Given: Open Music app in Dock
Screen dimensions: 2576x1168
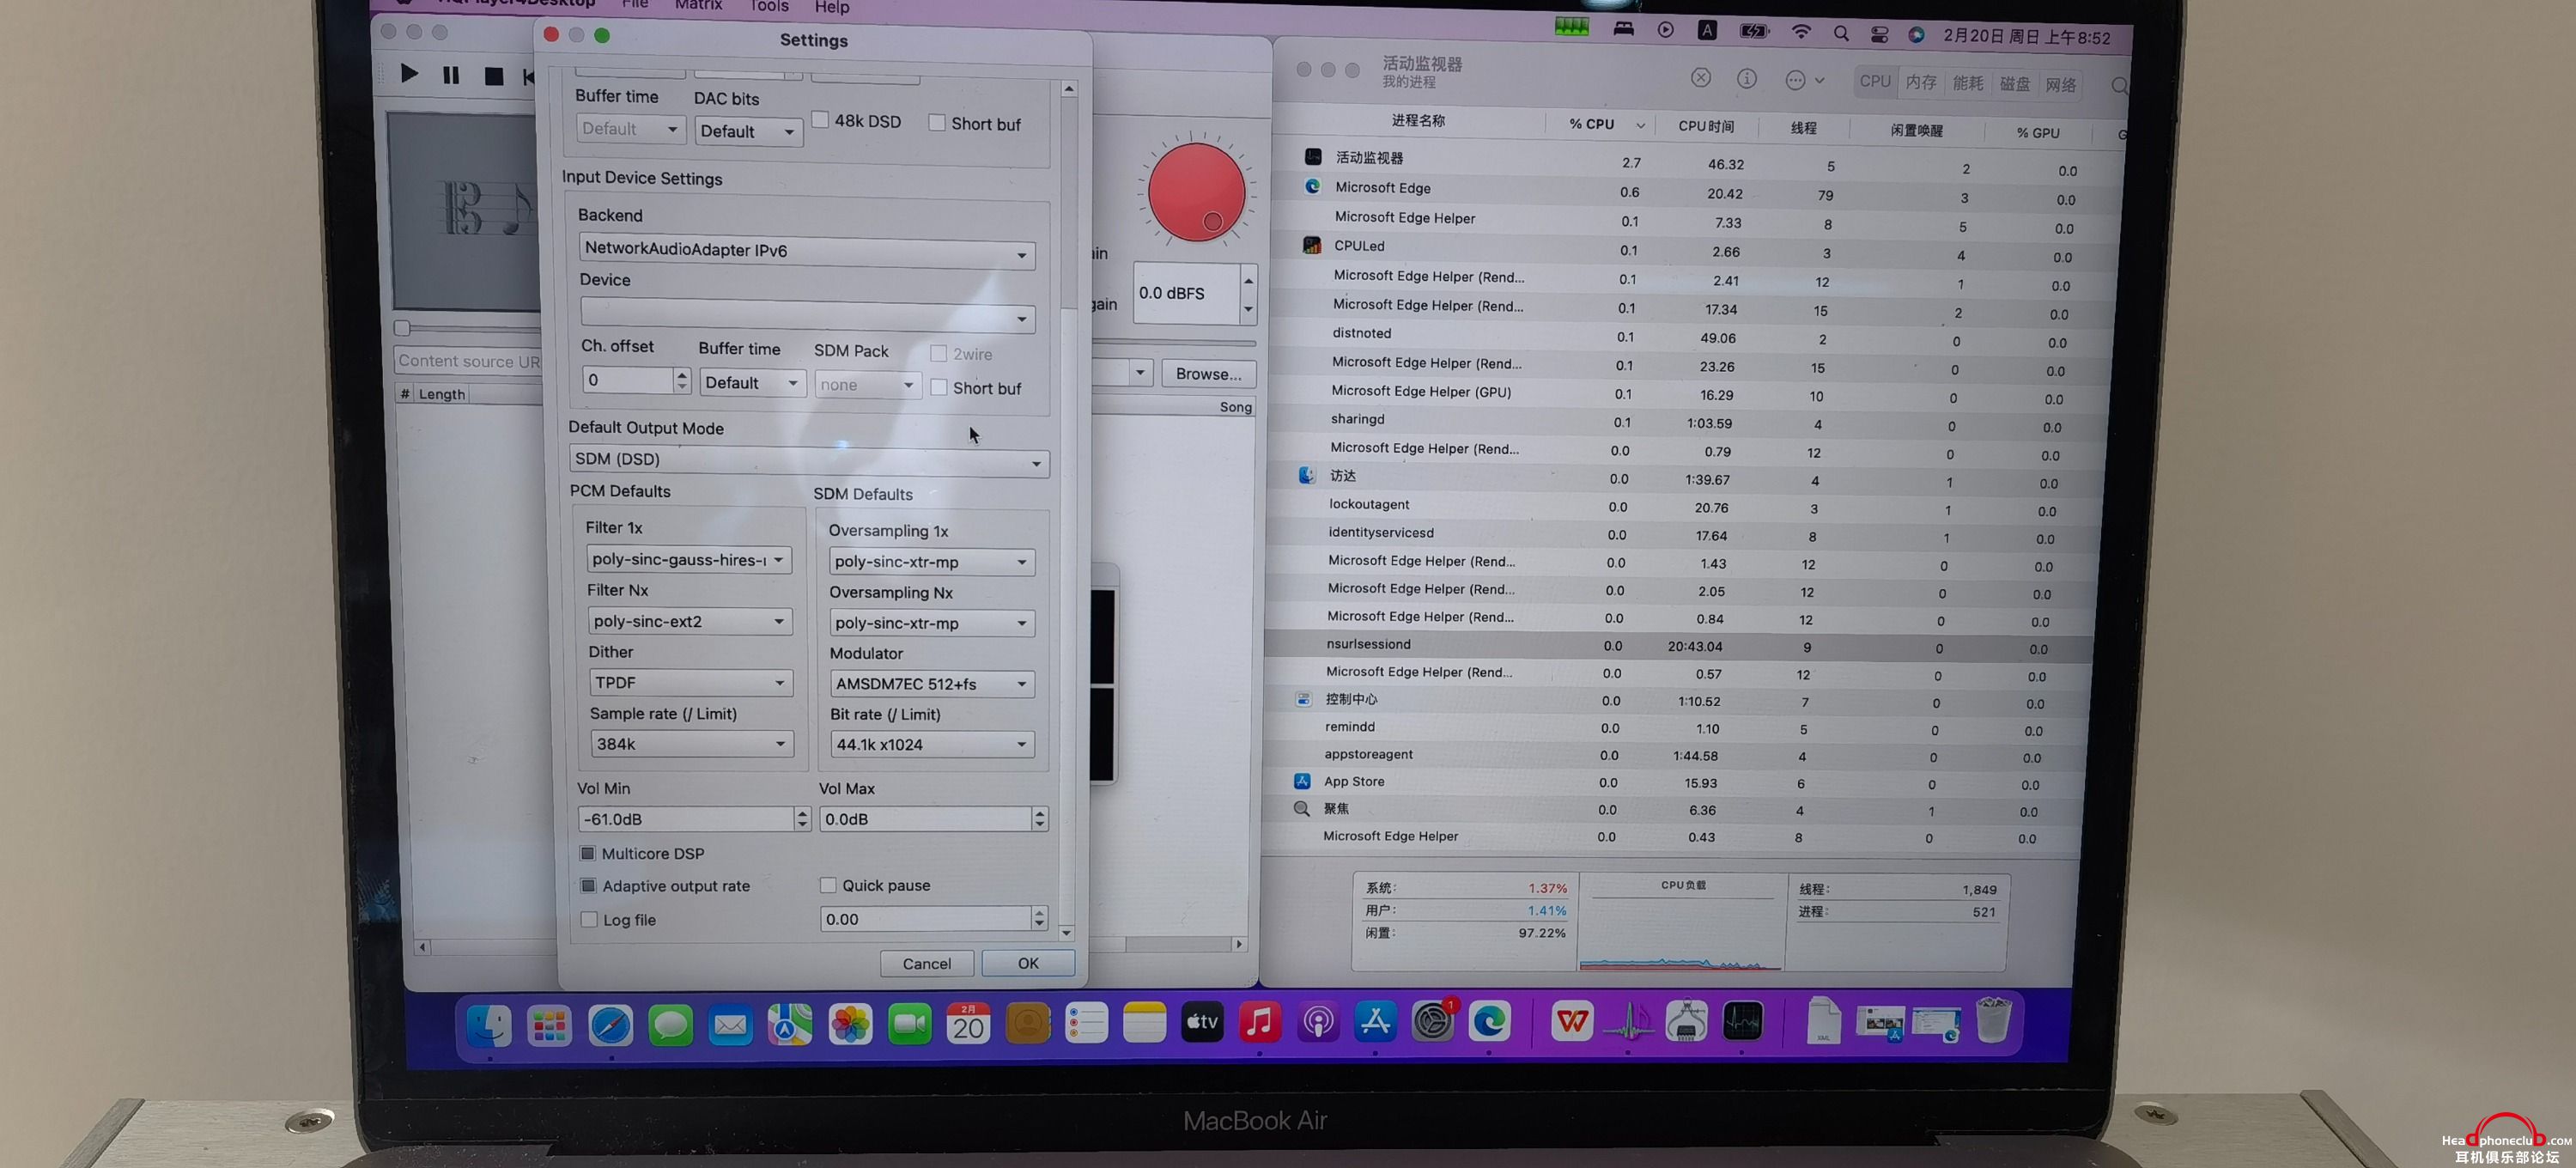Looking at the screenshot, I should 1260,1022.
